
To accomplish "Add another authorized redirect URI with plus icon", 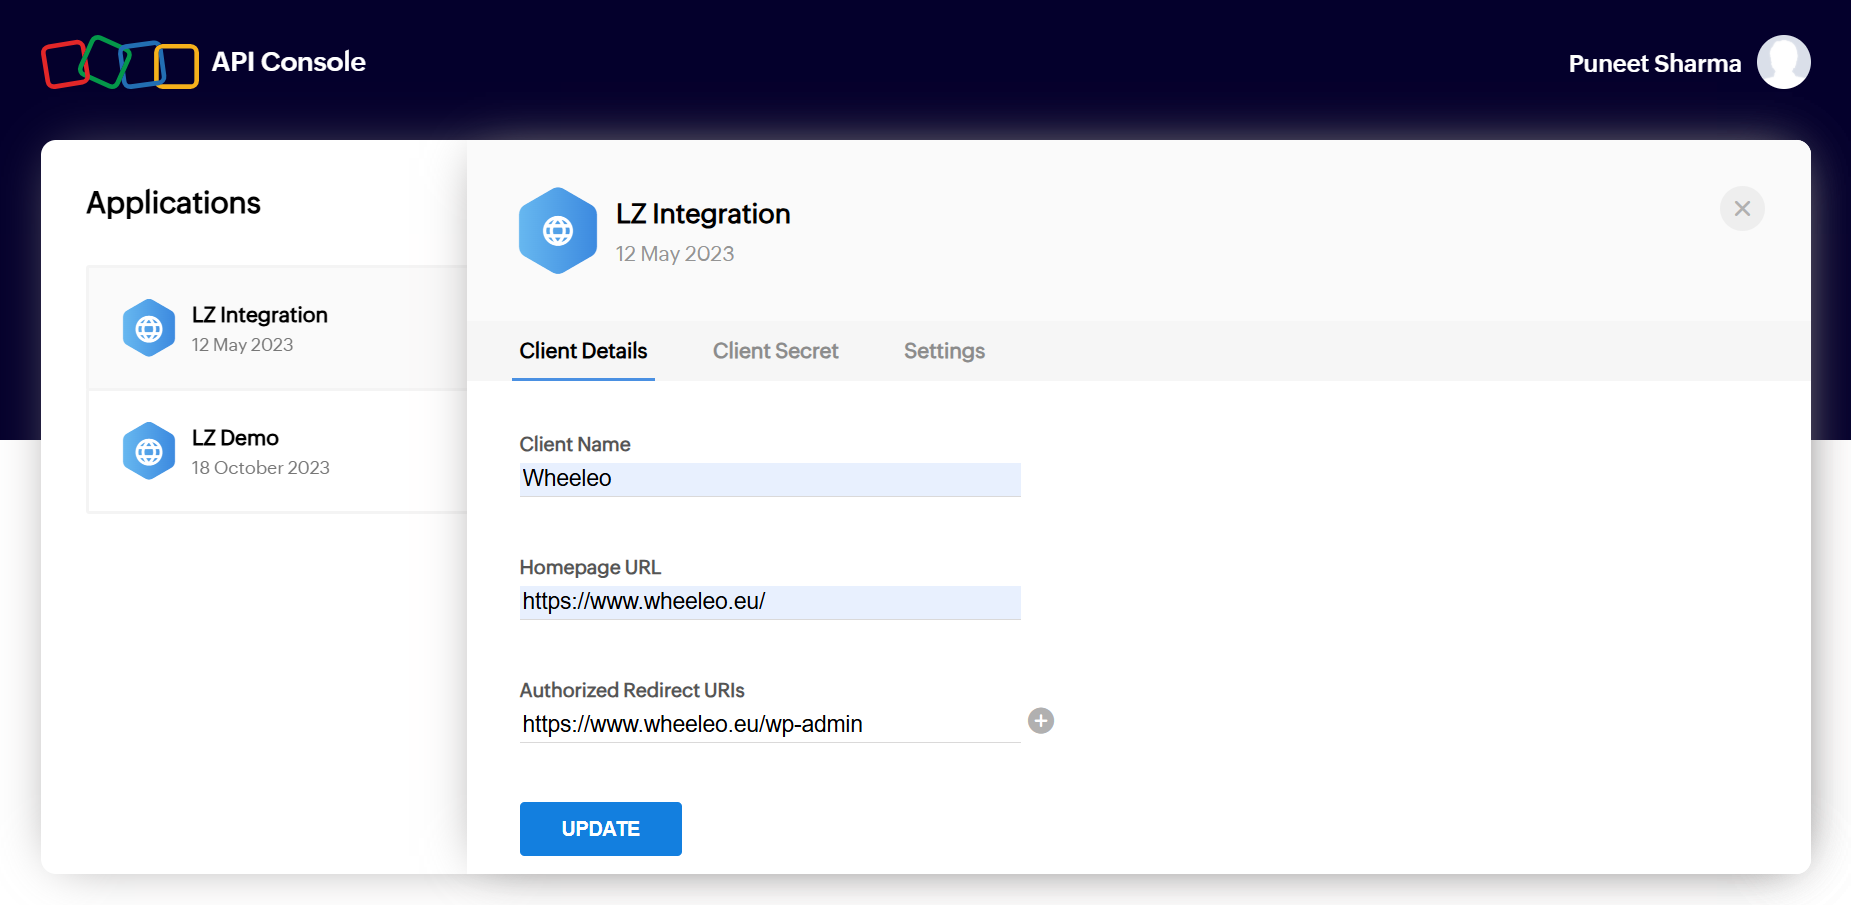I will click(x=1041, y=721).
